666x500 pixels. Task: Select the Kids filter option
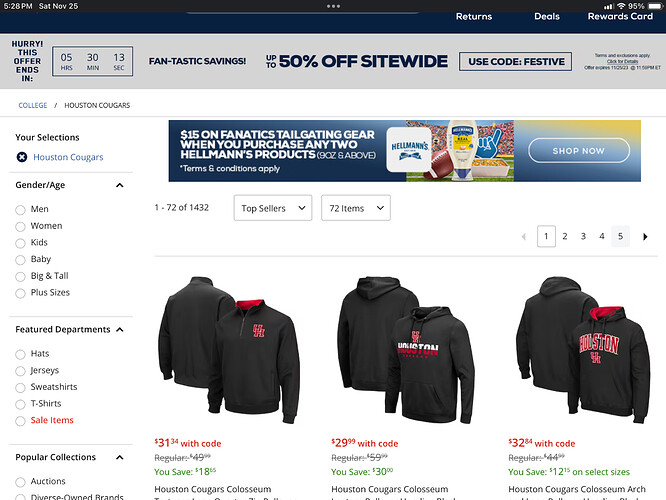click(20, 243)
